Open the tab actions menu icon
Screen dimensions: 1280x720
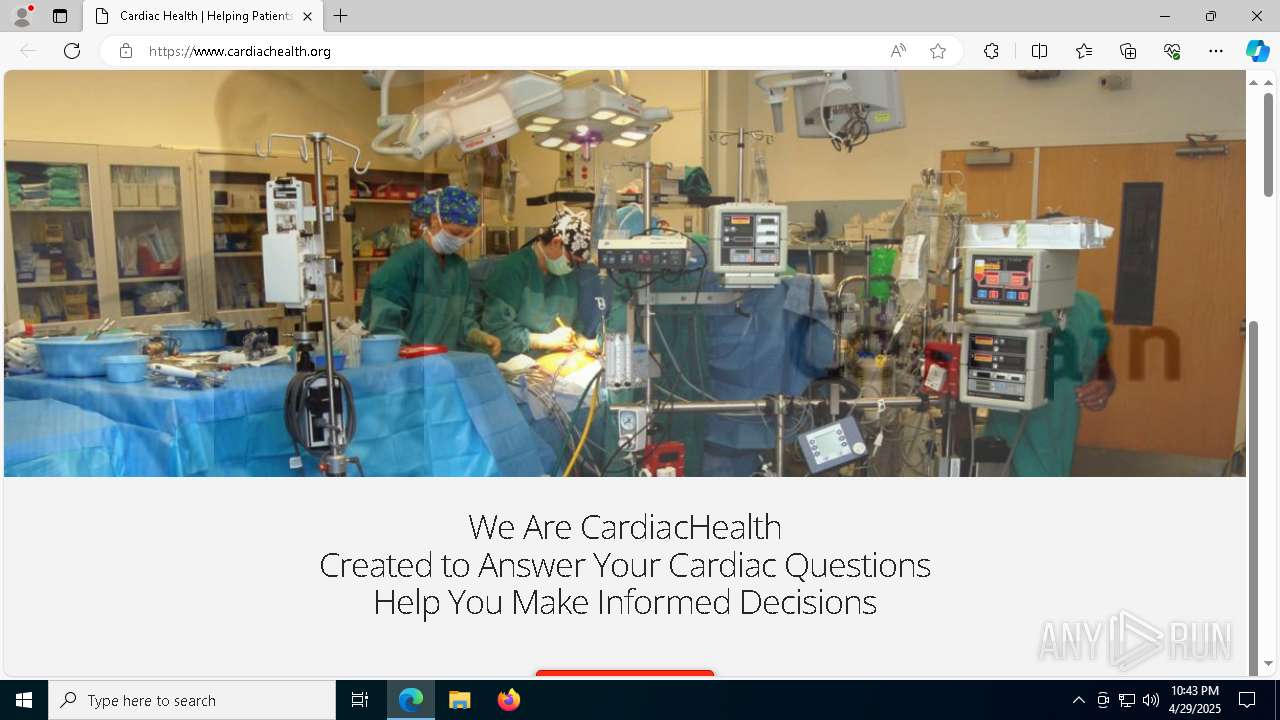point(60,16)
